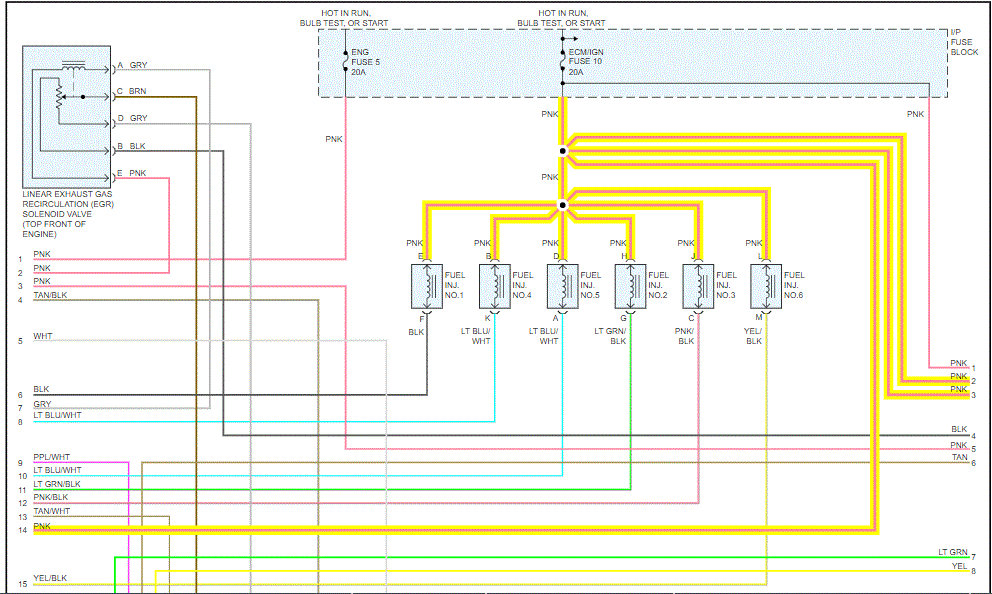Click highlighted PNK label at right pin 2
The image size is (992, 594).
point(958,376)
